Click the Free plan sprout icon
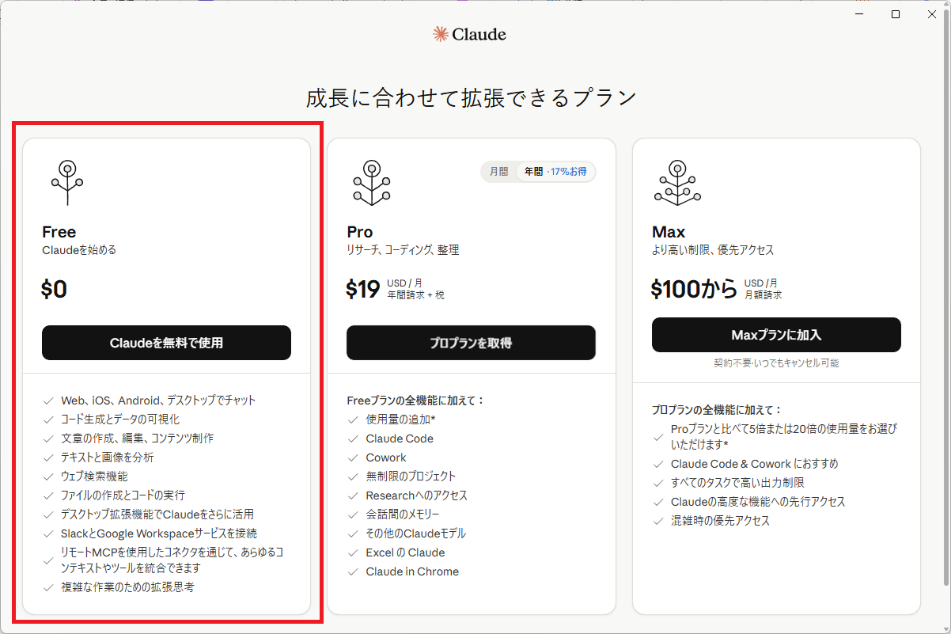This screenshot has height=634, width=951. (x=67, y=183)
